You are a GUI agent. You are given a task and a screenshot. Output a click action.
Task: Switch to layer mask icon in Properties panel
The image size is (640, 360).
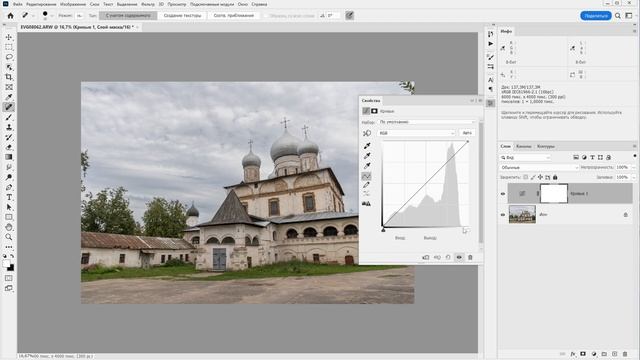click(x=374, y=111)
